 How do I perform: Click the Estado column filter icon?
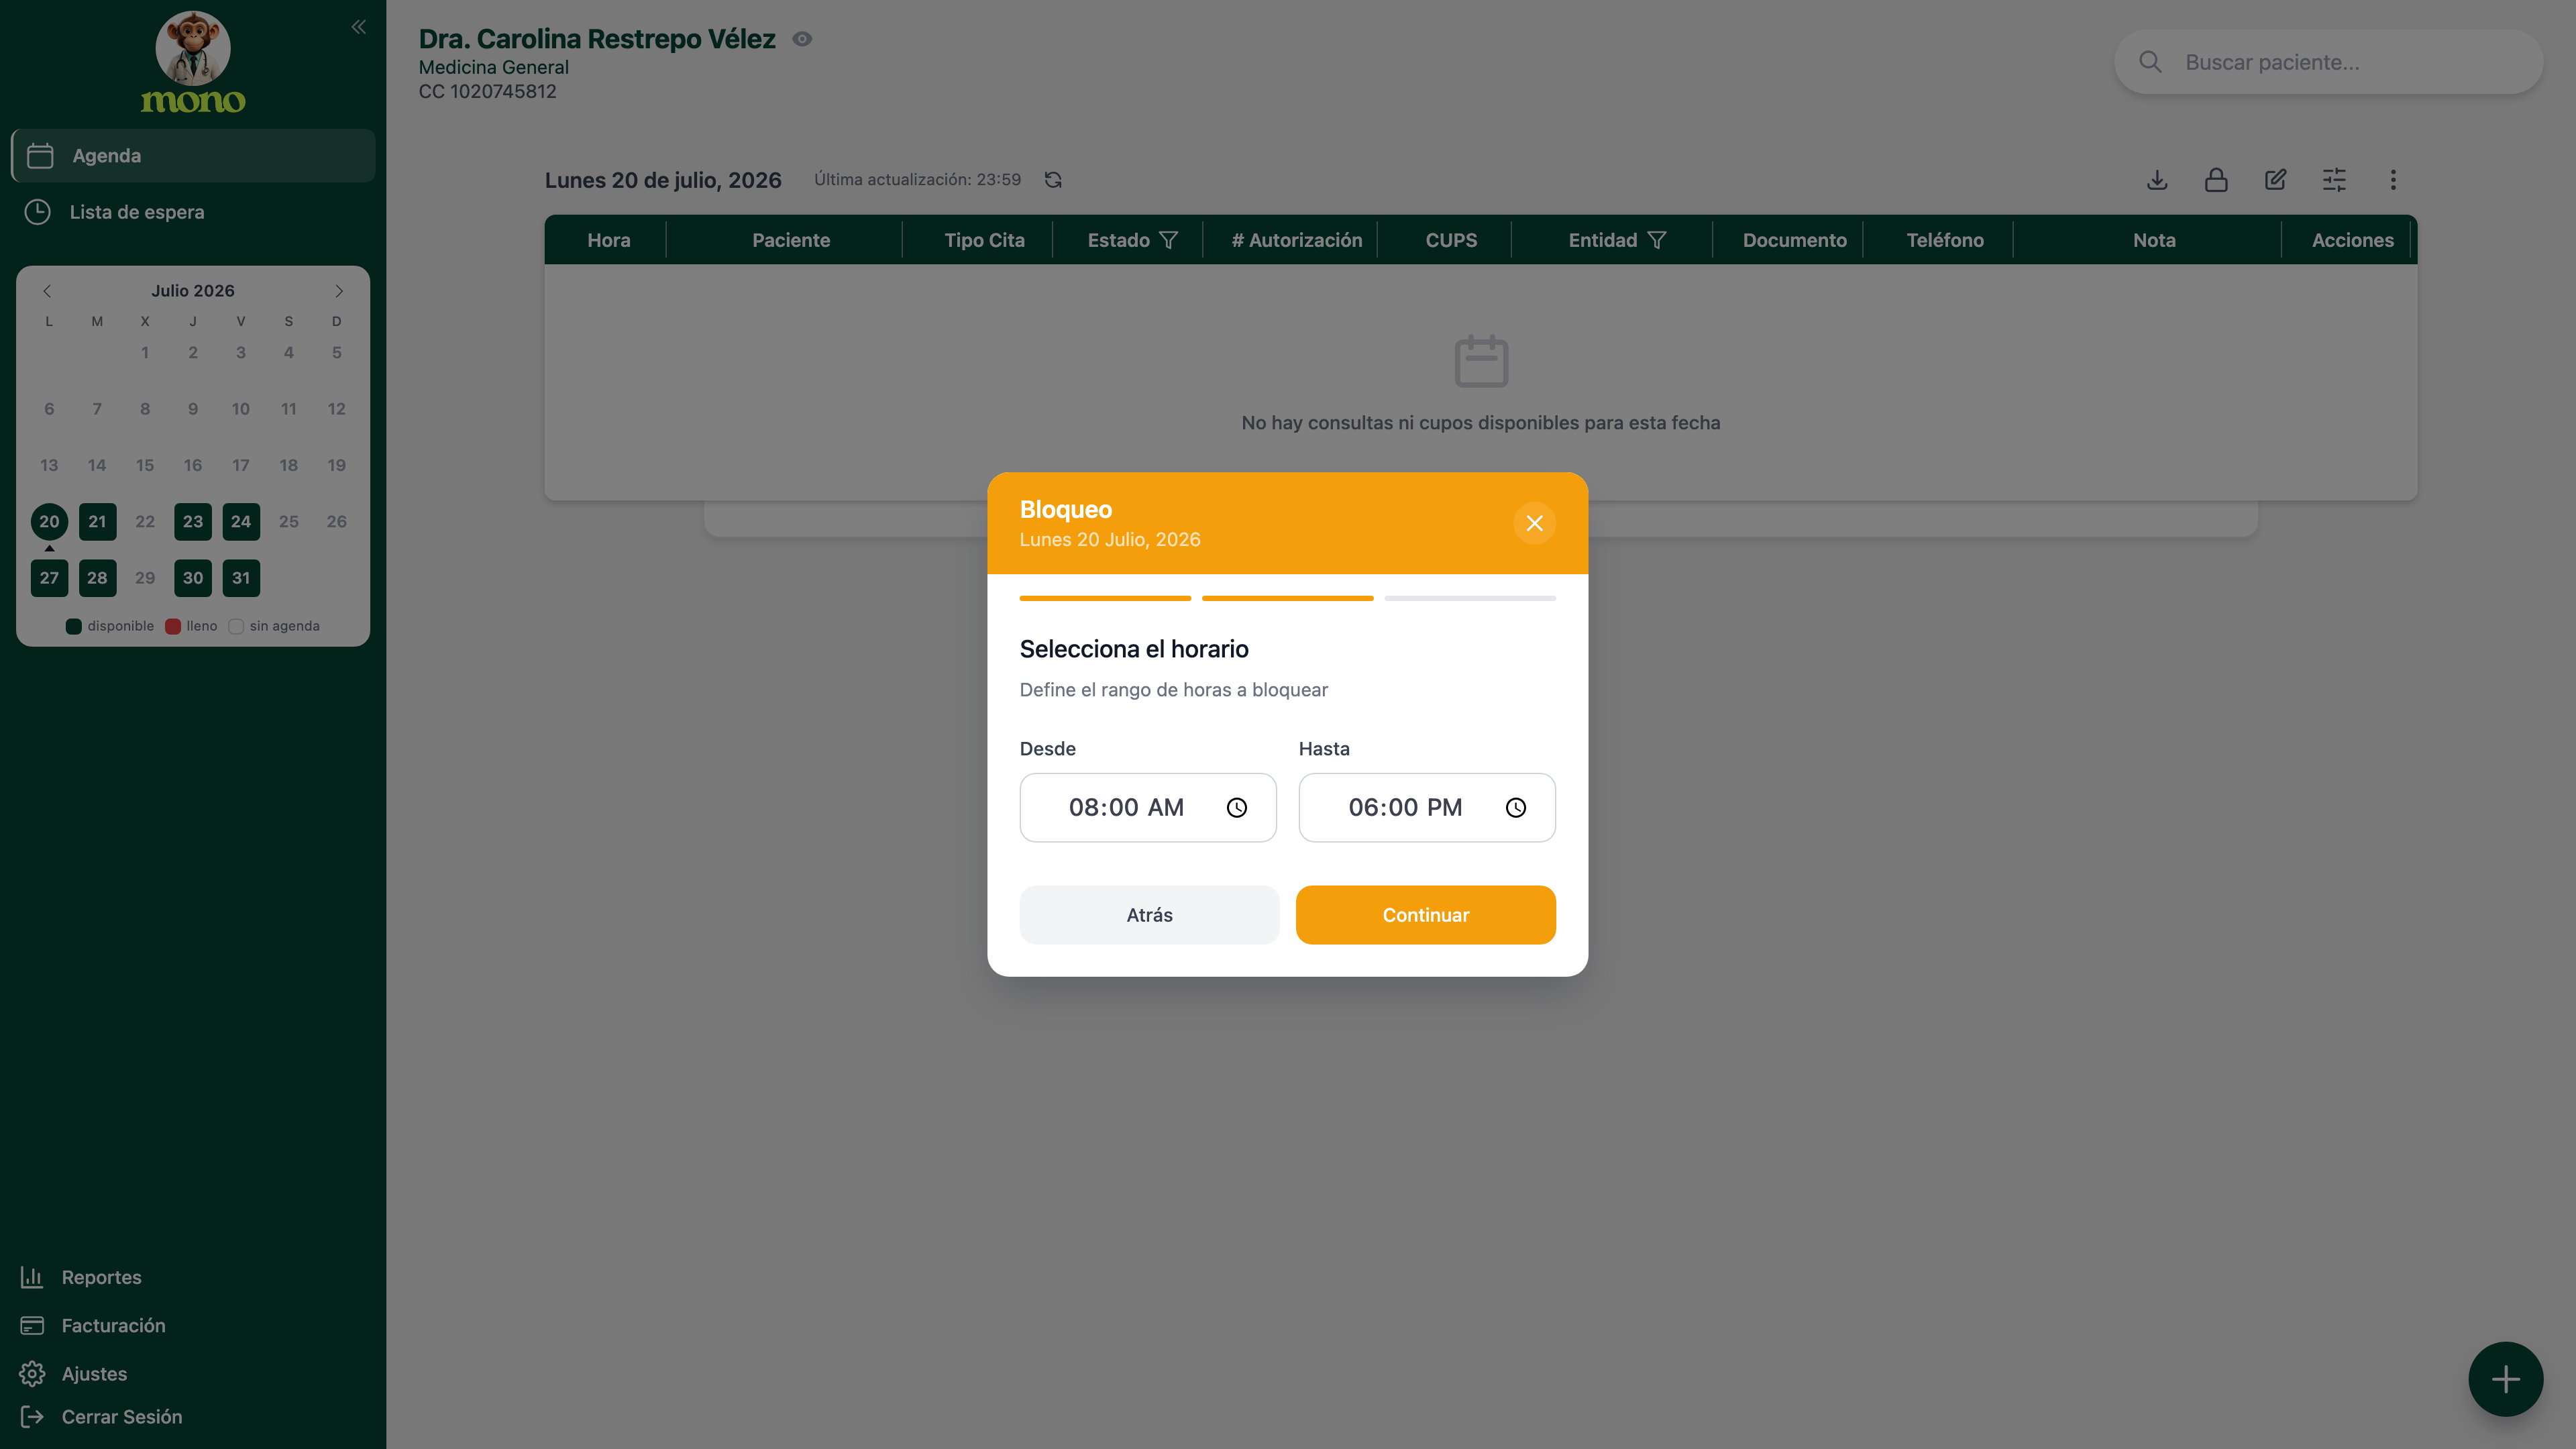1168,240
